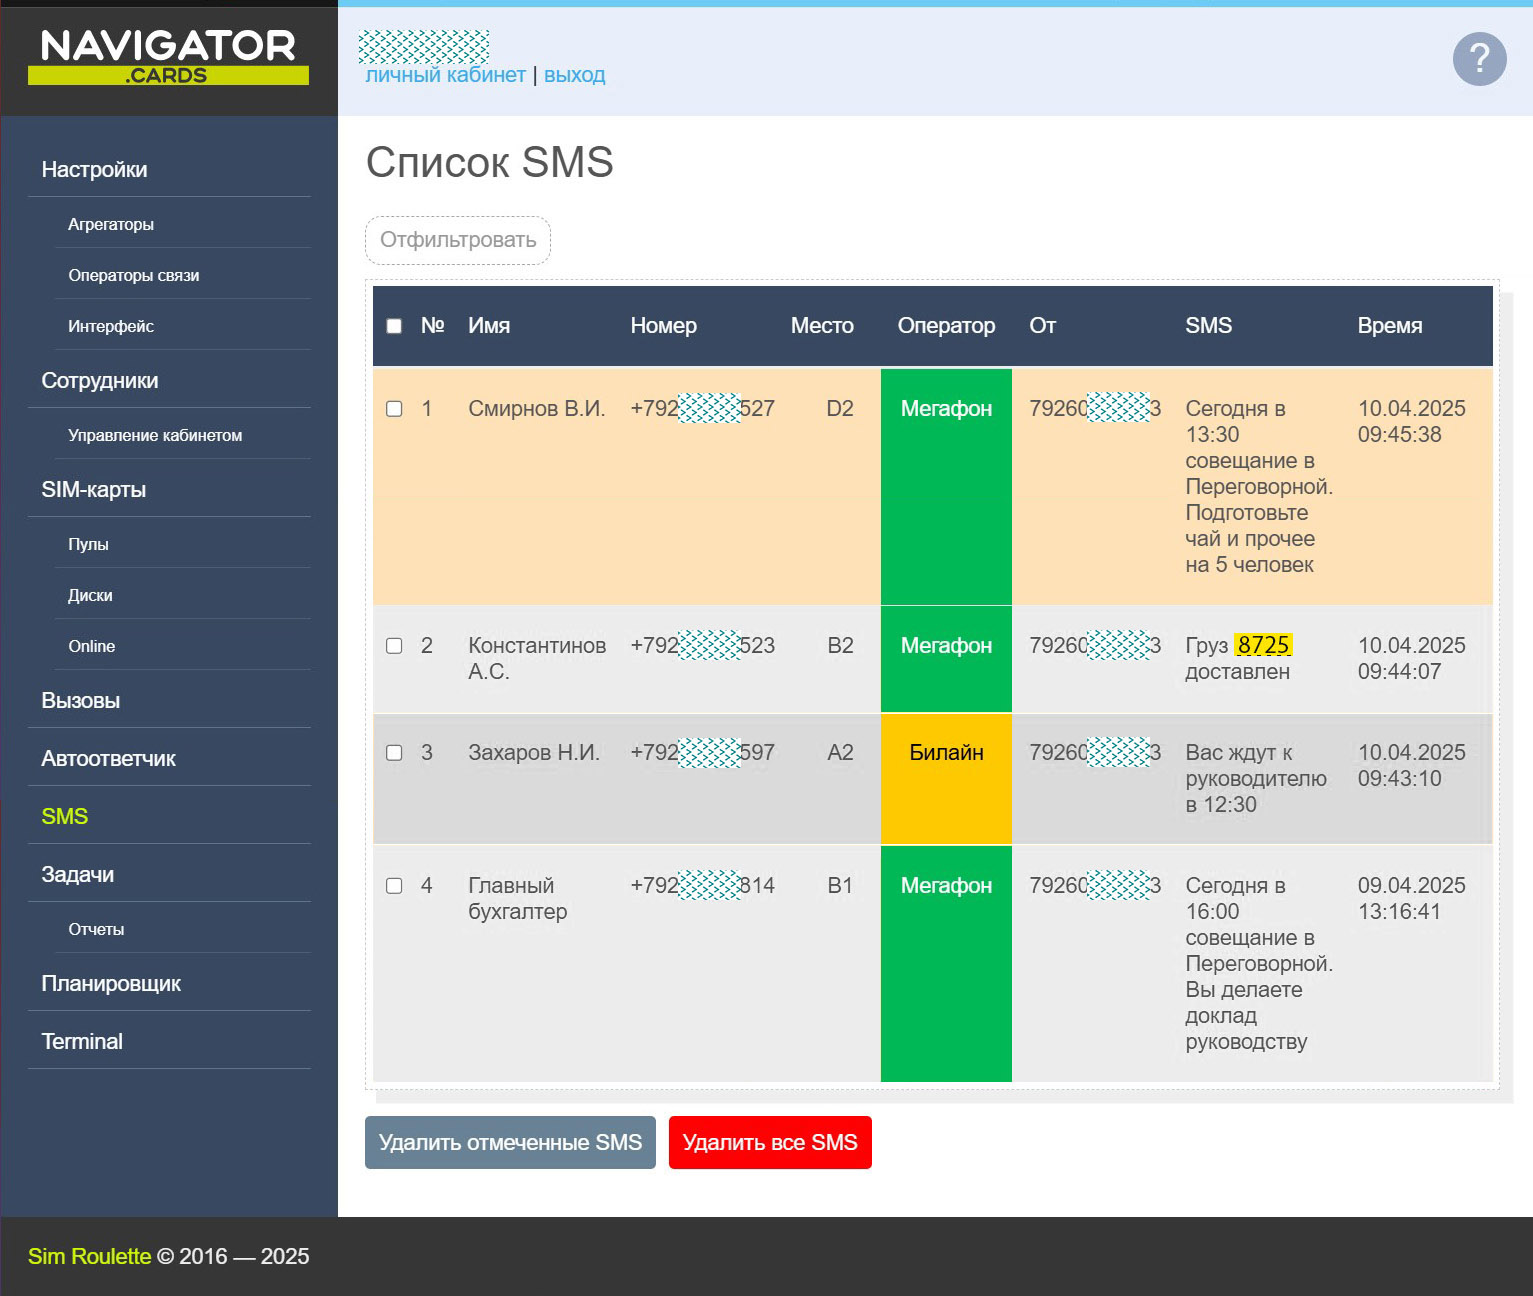The image size is (1533, 1296).
Task: Open the Настройки menu section
Action: pos(94,170)
